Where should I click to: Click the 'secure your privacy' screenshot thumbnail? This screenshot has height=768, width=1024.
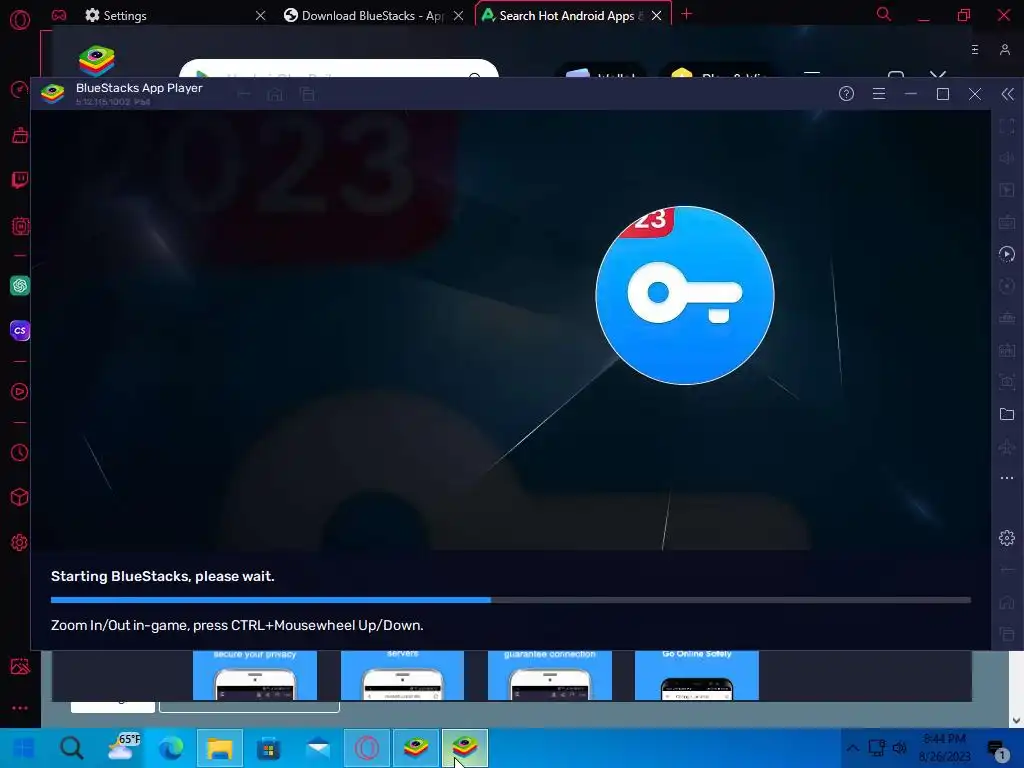coord(255,675)
